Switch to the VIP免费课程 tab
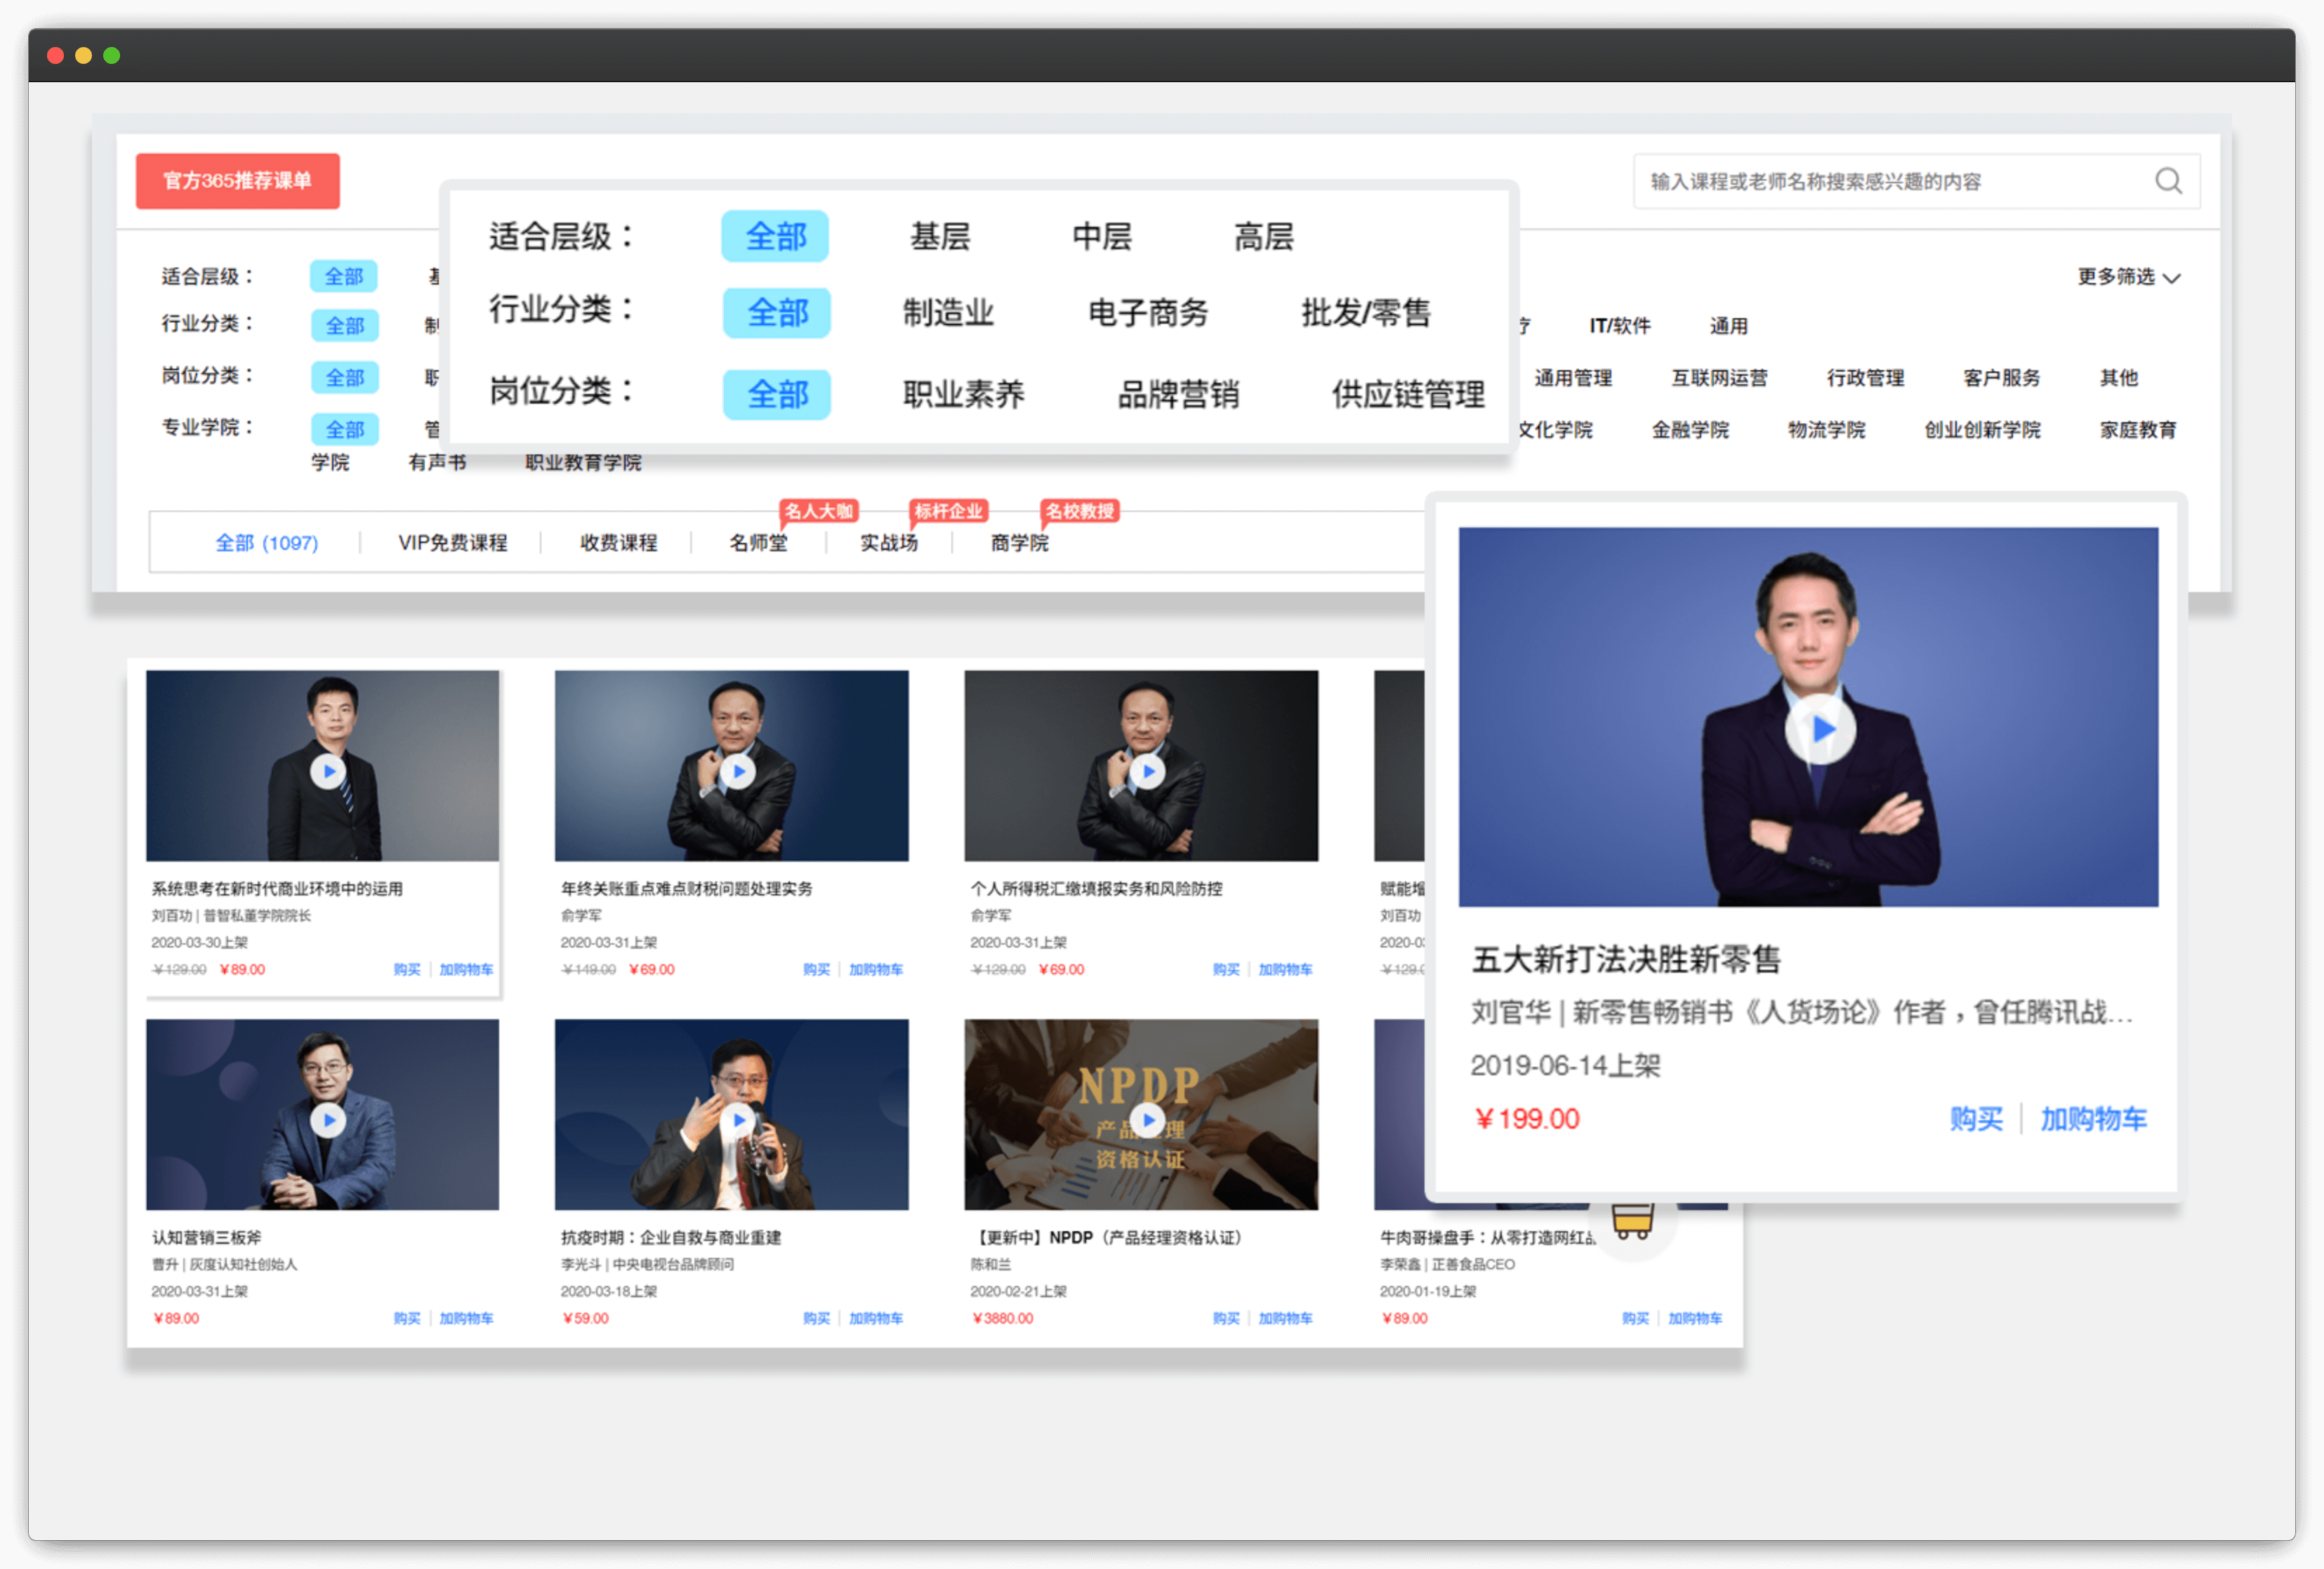Viewport: 2324px width, 1569px height. 452,543
